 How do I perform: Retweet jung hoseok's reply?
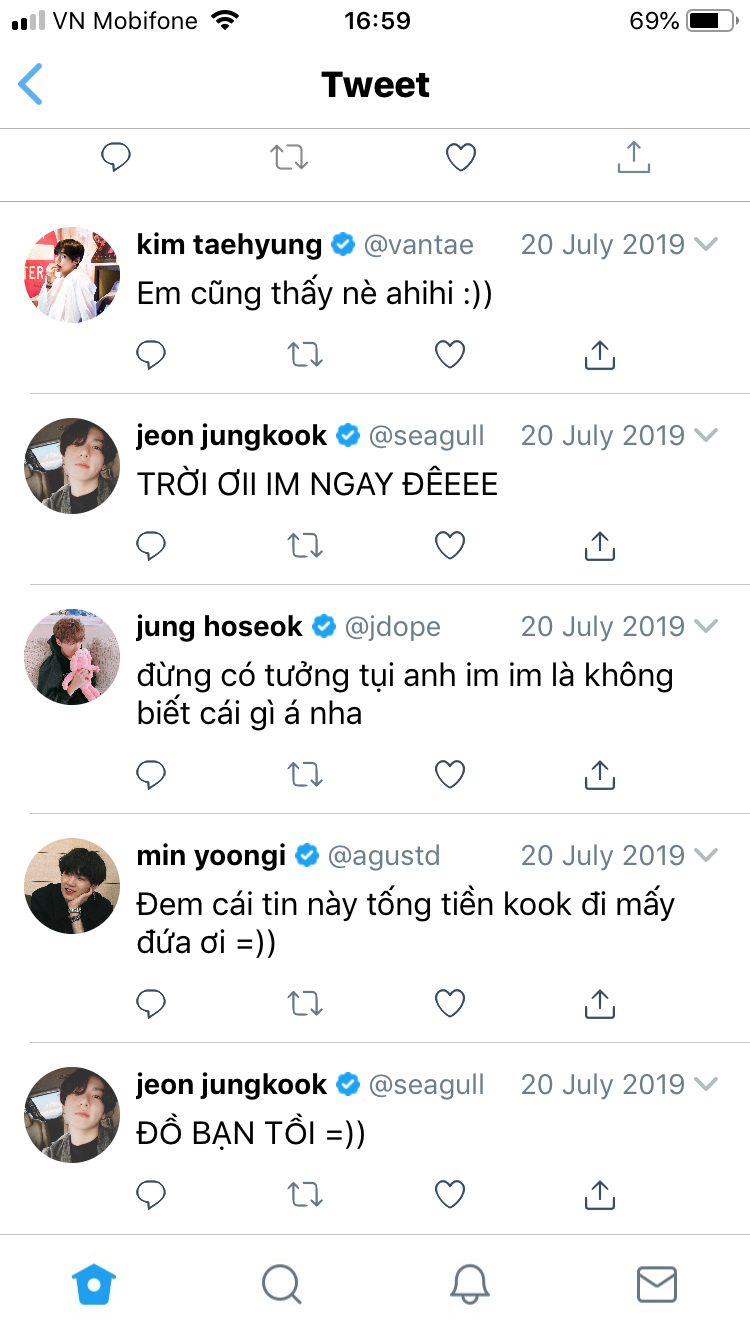pyautogui.click(x=304, y=774)
